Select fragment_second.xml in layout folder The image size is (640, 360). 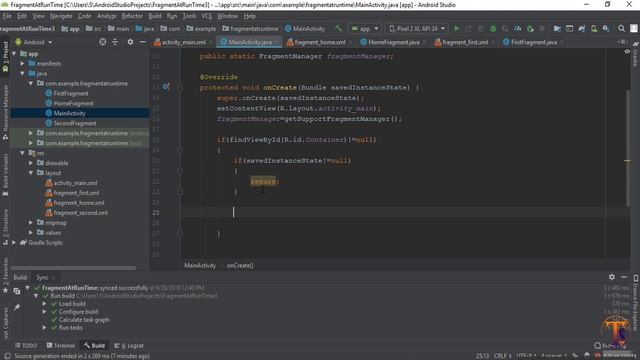(x=80, y=213)
